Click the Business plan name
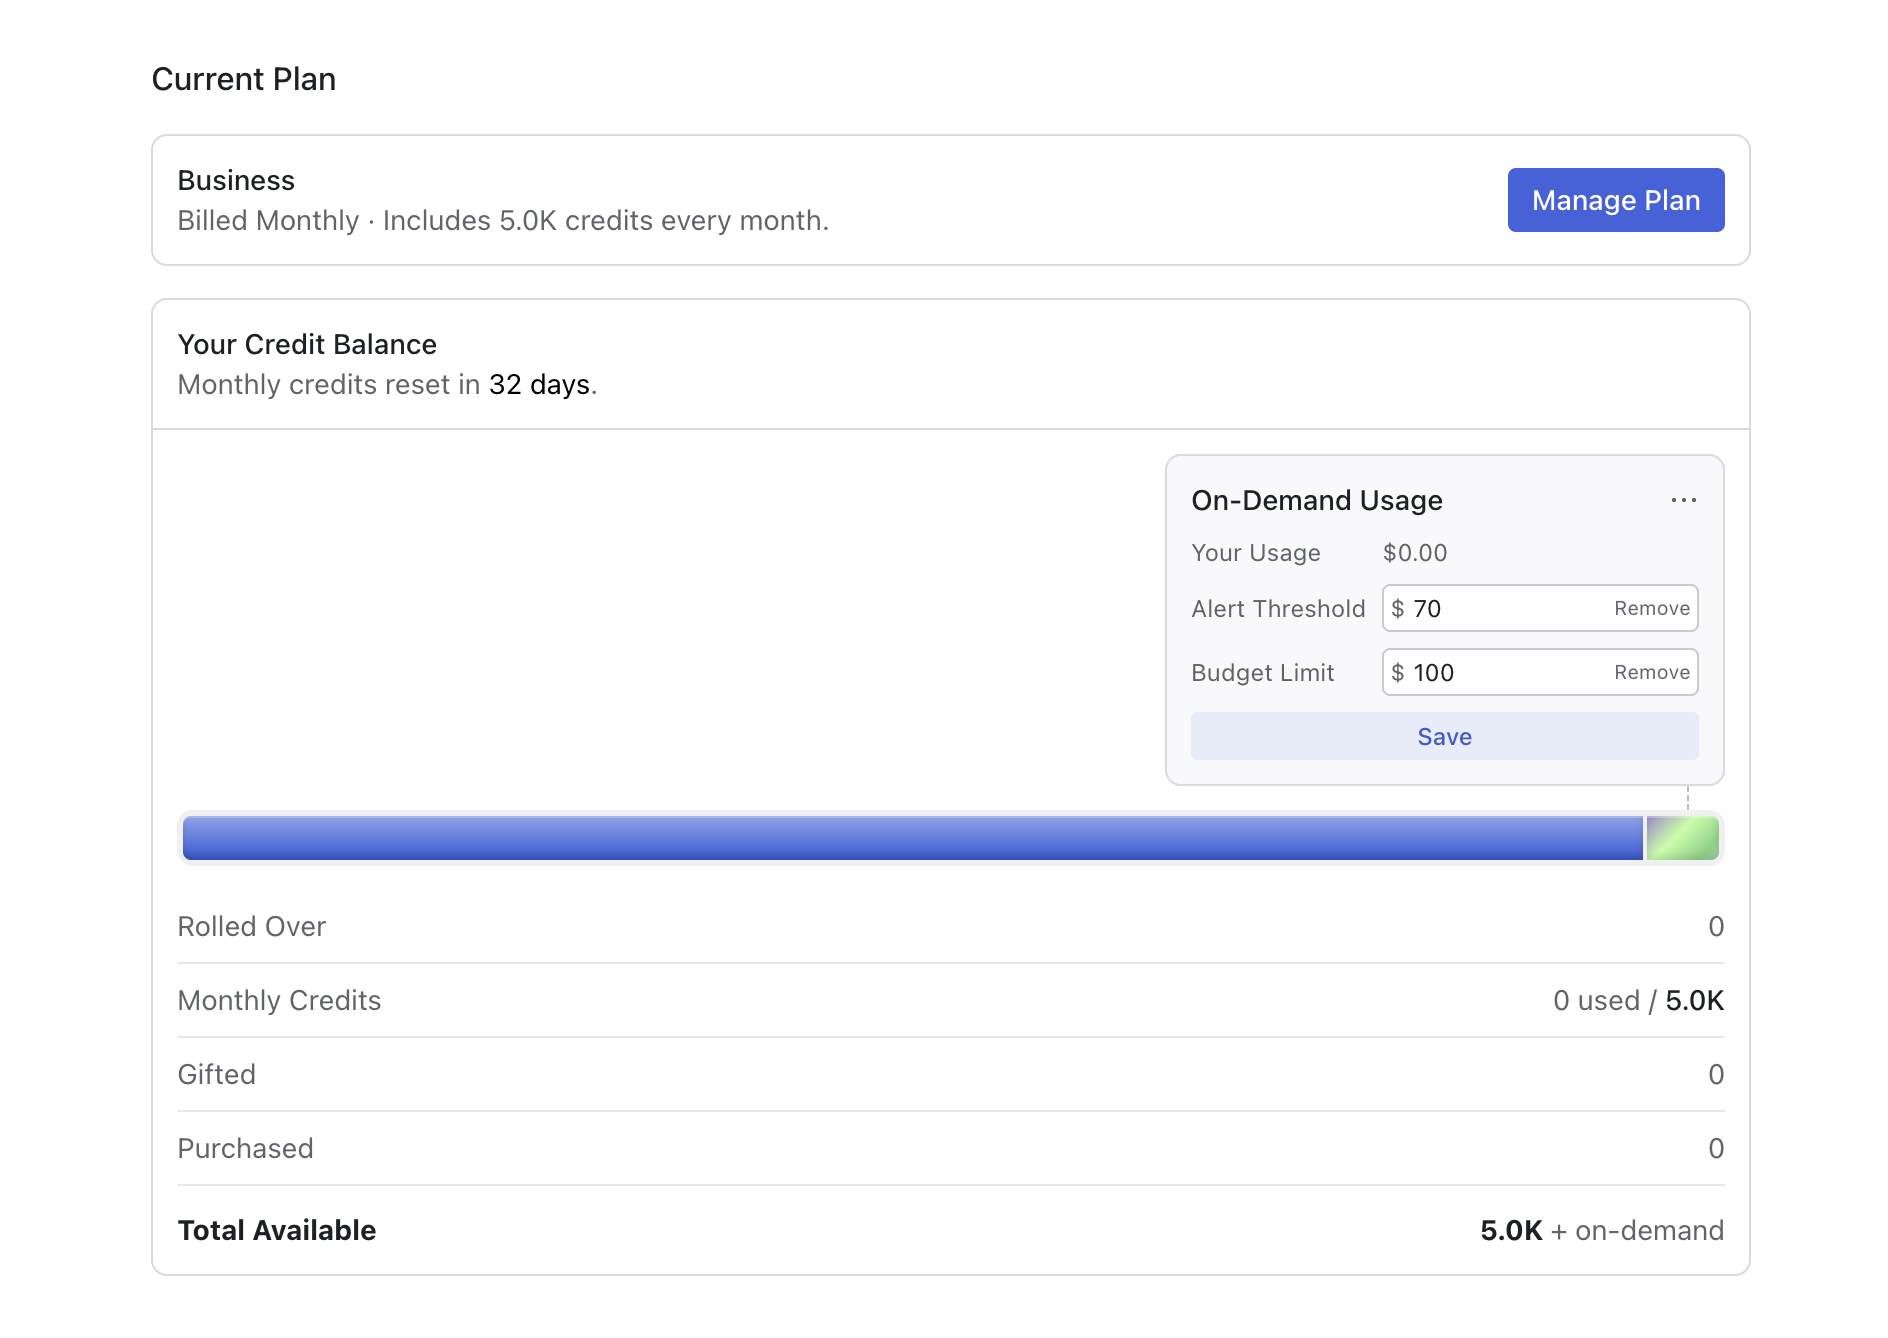 tap(236, 180)
